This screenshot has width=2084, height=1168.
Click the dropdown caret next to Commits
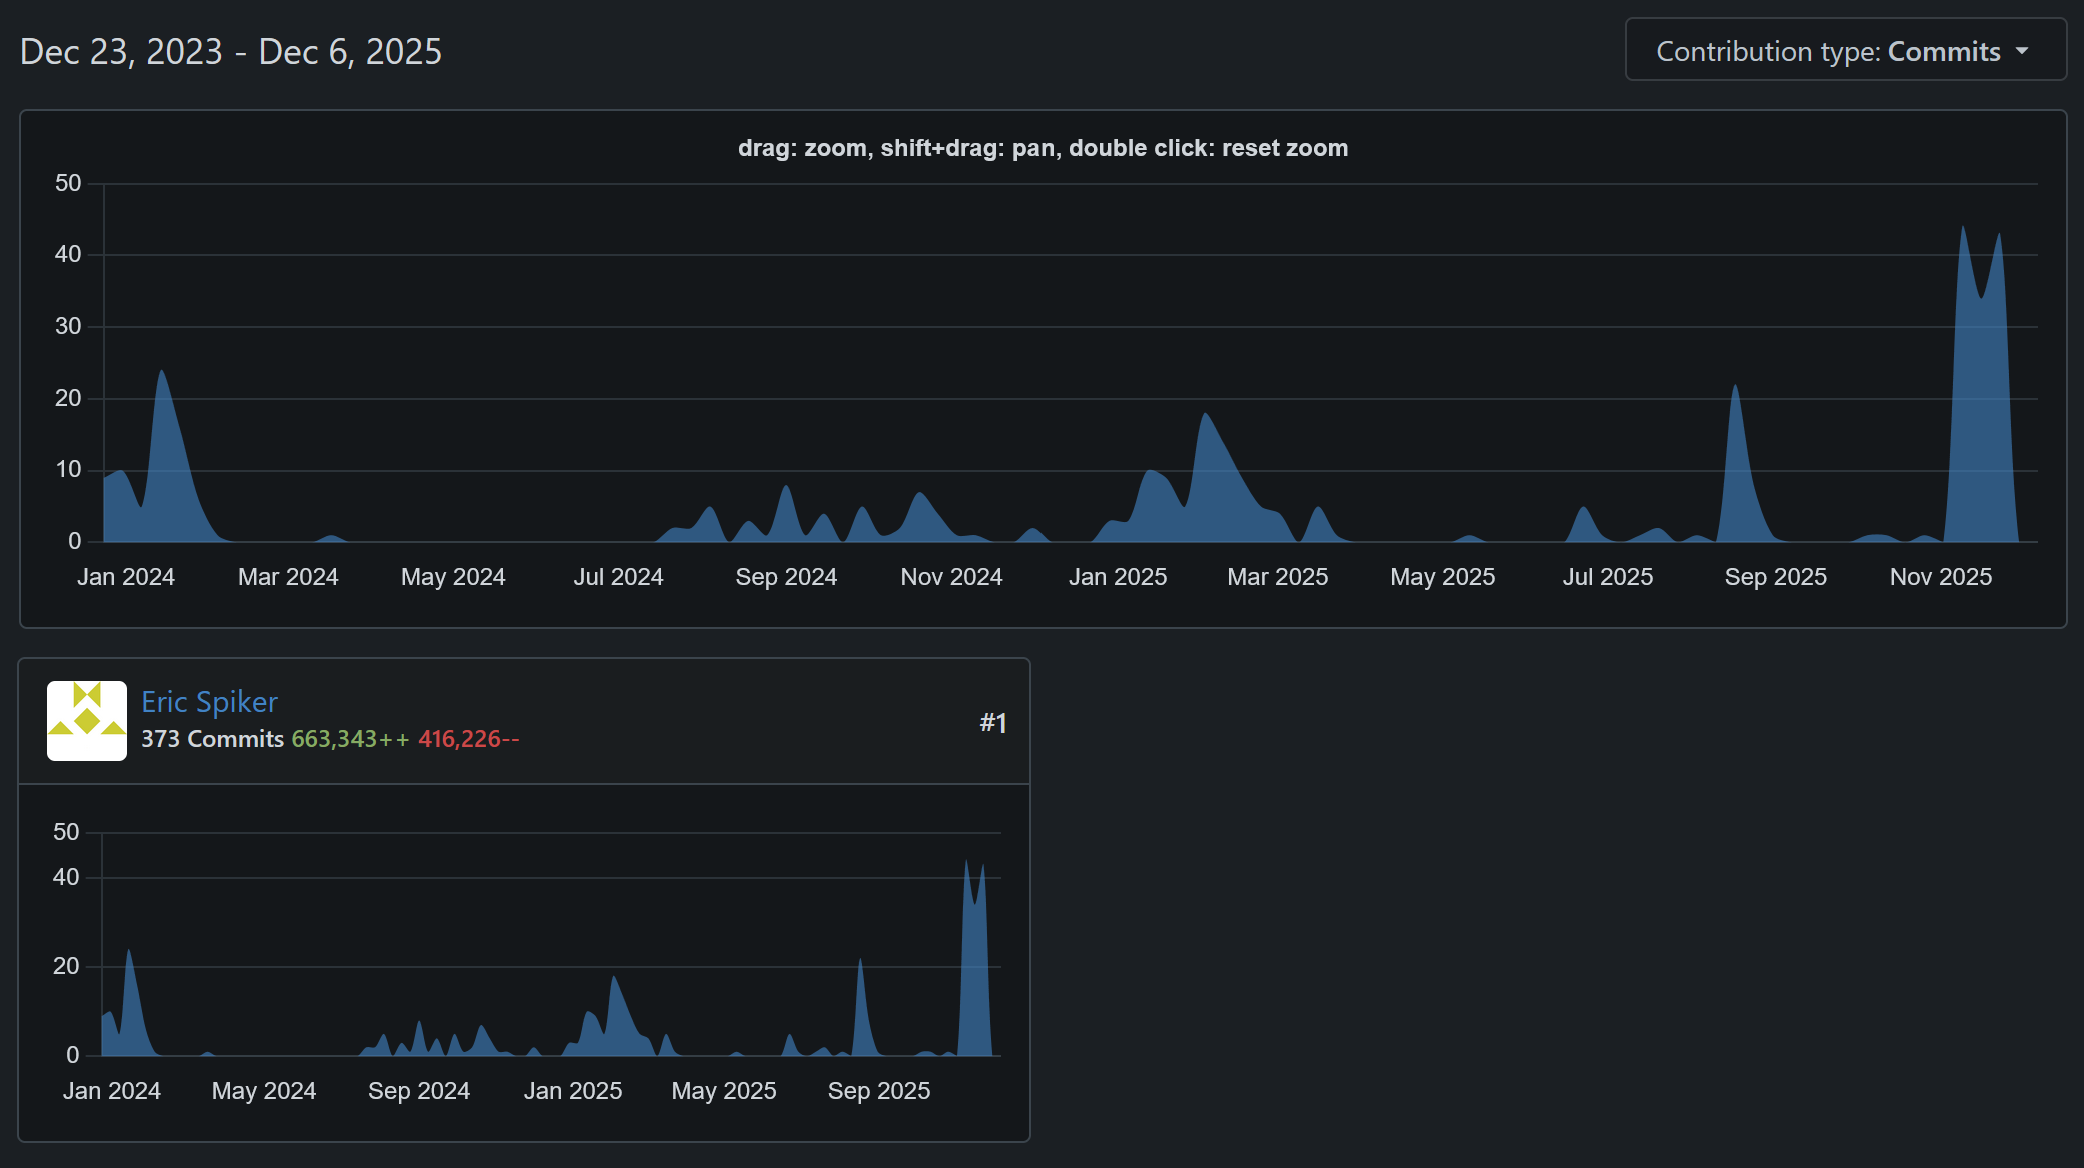[x=2022, y=51]
